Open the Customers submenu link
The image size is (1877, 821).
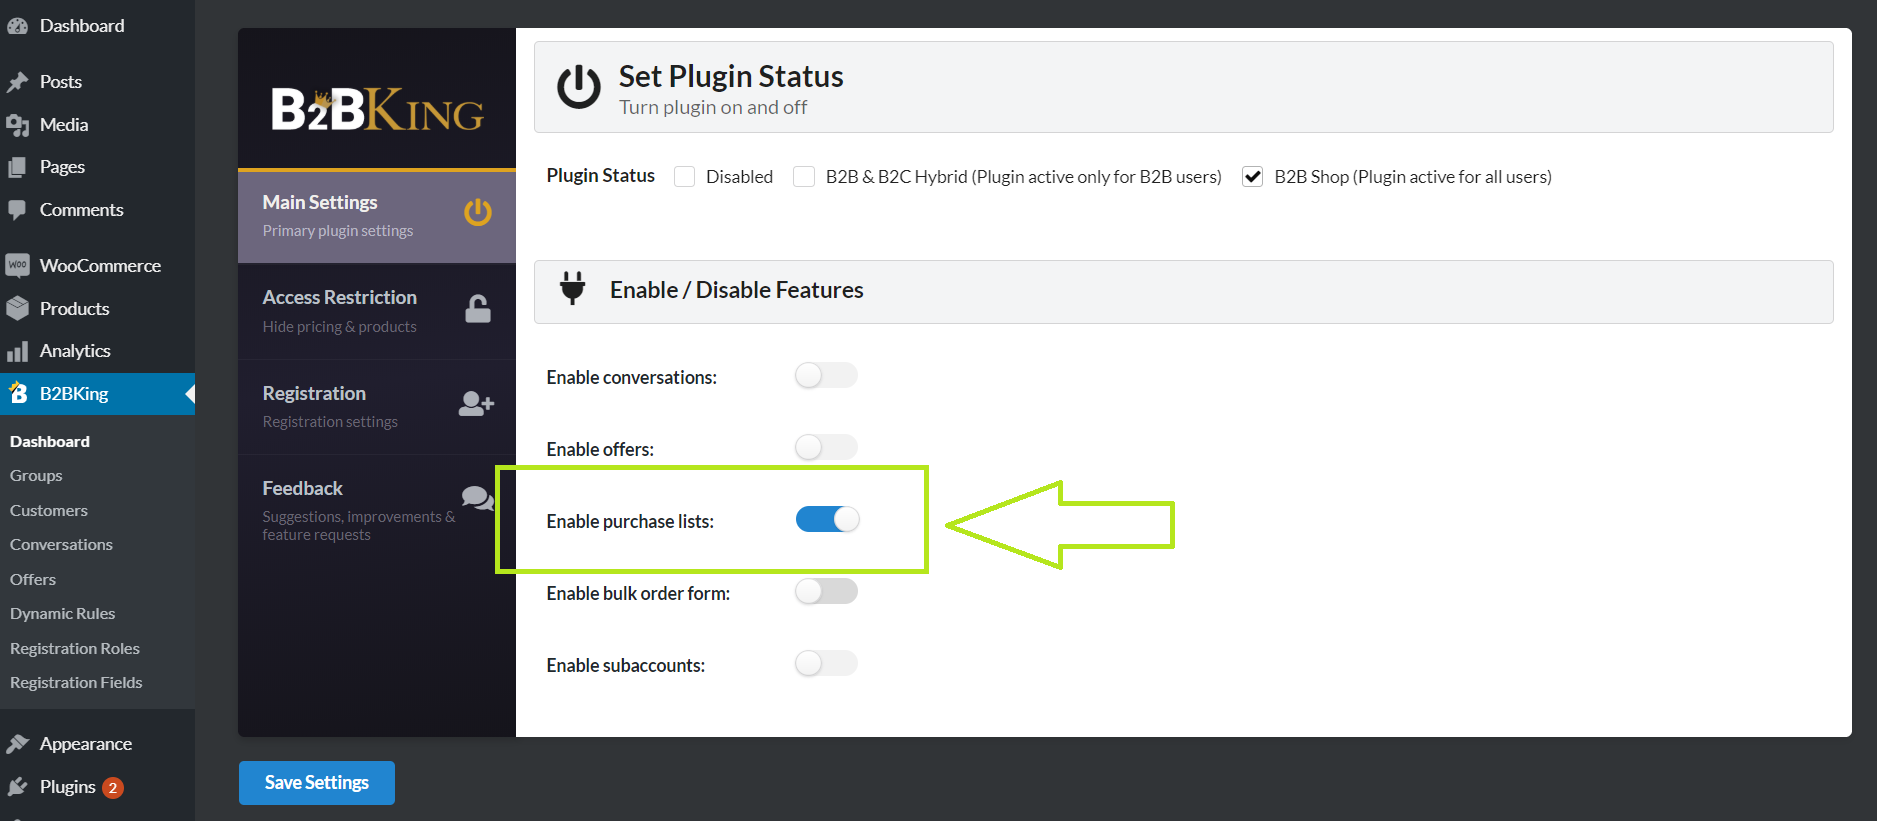coord(49,511)
